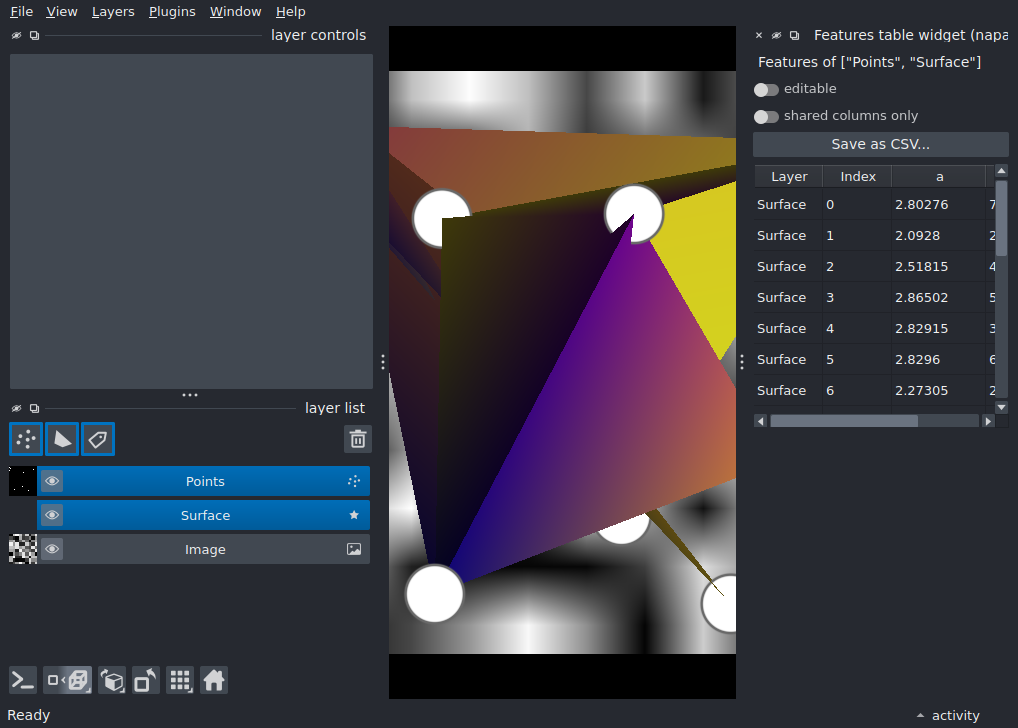
Task: Sort by Index column header
Action: click(x=858, y=177)
